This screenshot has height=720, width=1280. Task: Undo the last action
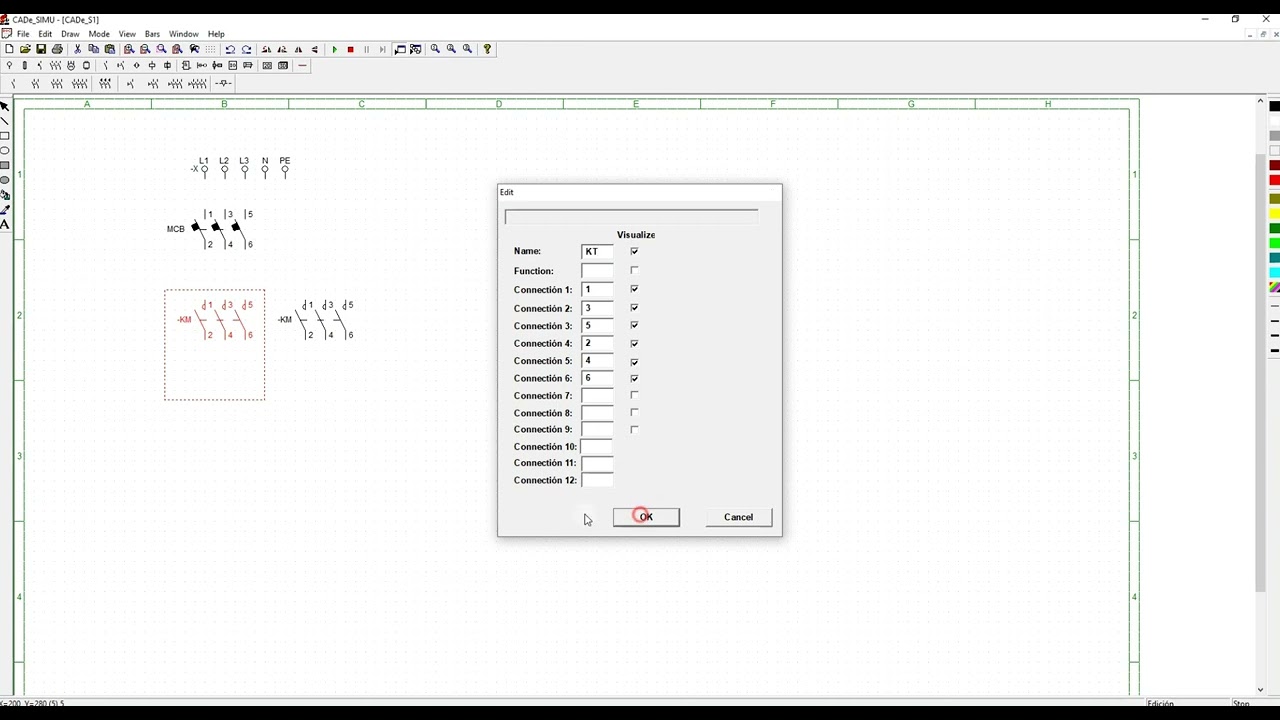[x=230, y=49]
